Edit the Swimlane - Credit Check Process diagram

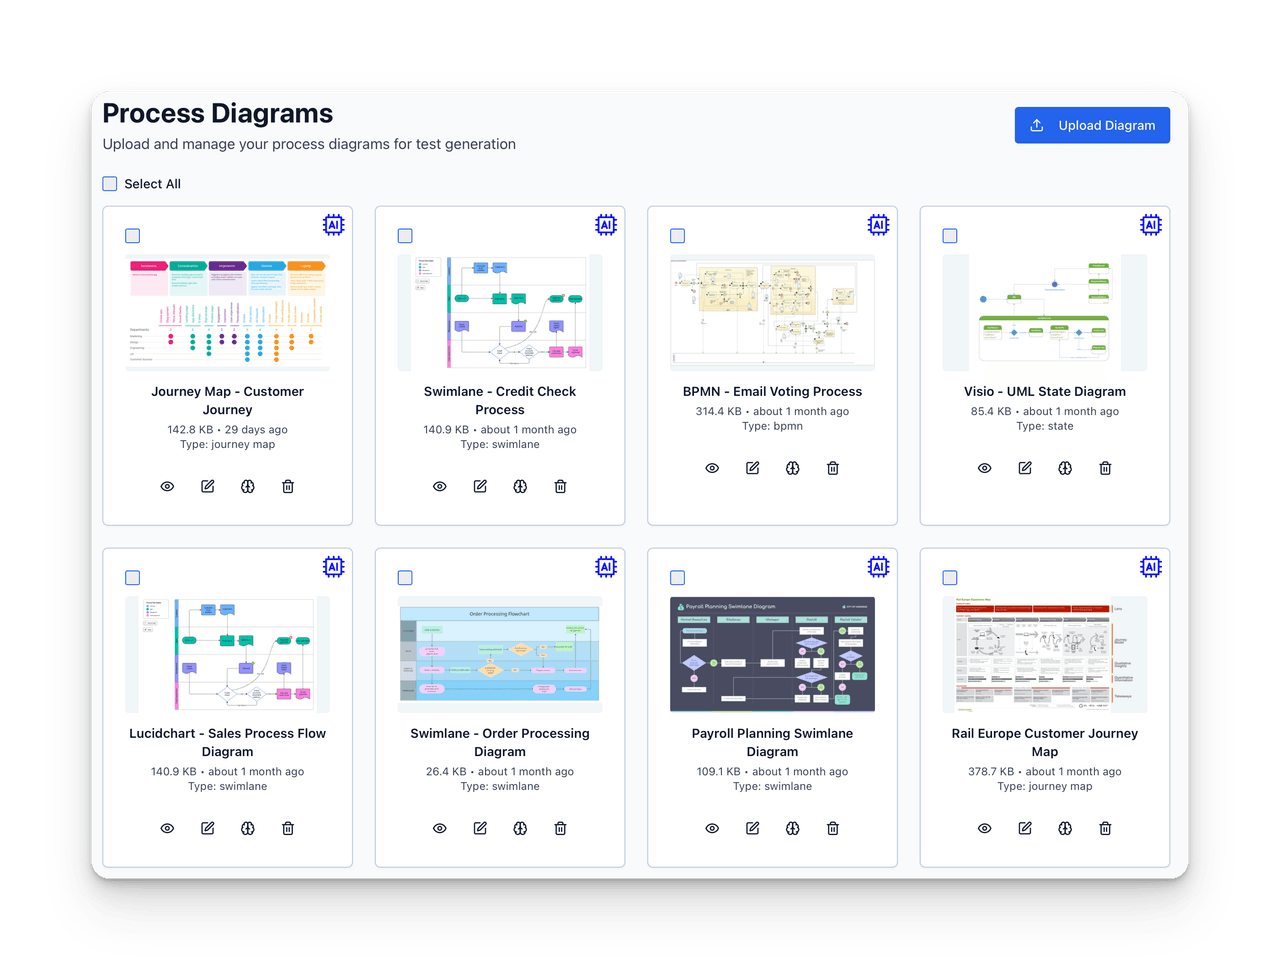[479, 486]
